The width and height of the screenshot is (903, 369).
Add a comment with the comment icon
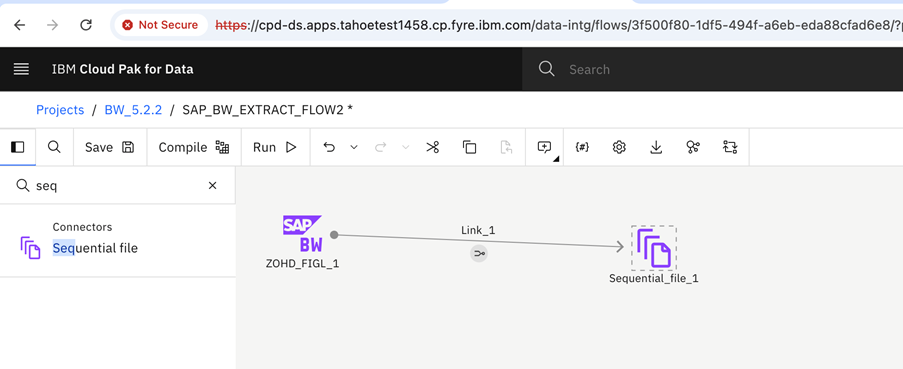coord(544,147)
